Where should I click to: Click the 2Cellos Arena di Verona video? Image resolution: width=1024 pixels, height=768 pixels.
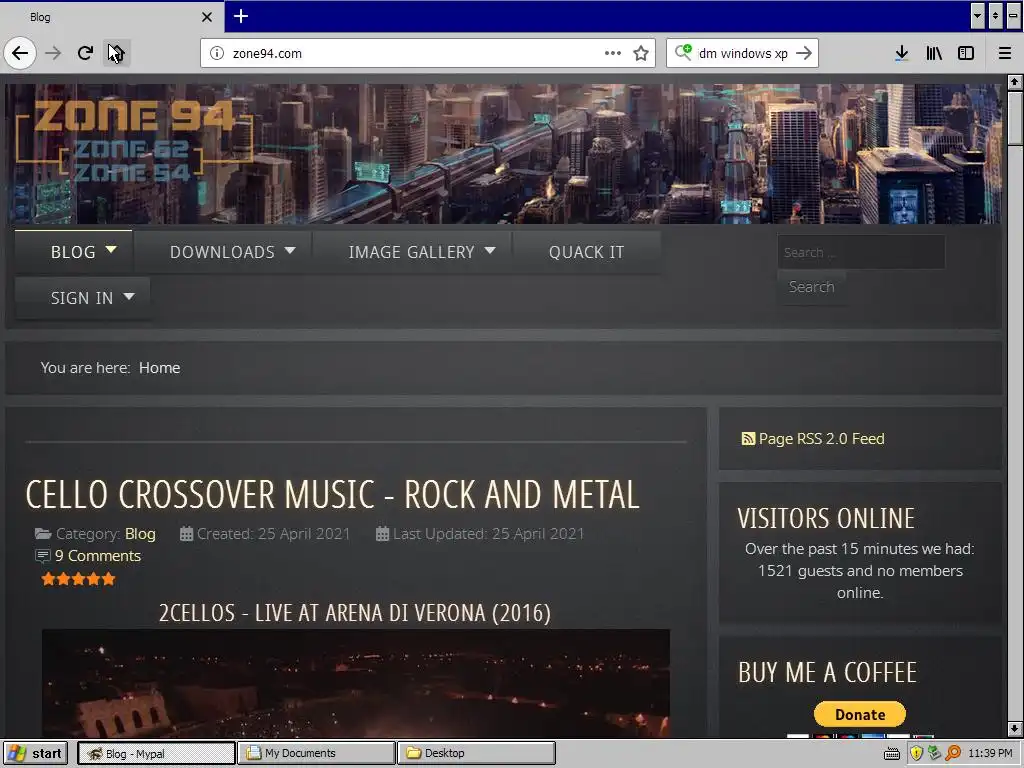355,683
